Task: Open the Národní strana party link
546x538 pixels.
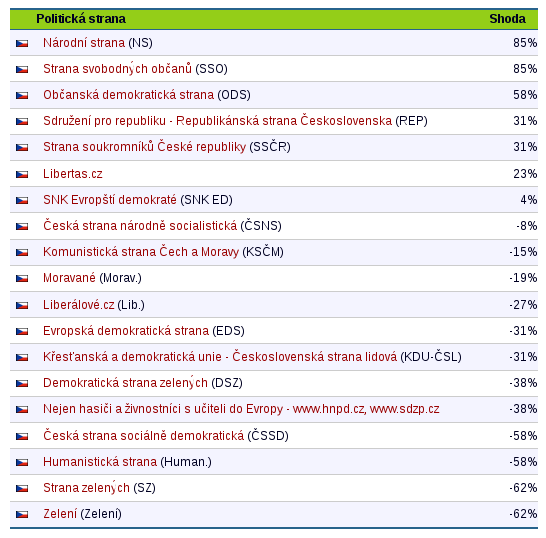Action: point(84,43)
